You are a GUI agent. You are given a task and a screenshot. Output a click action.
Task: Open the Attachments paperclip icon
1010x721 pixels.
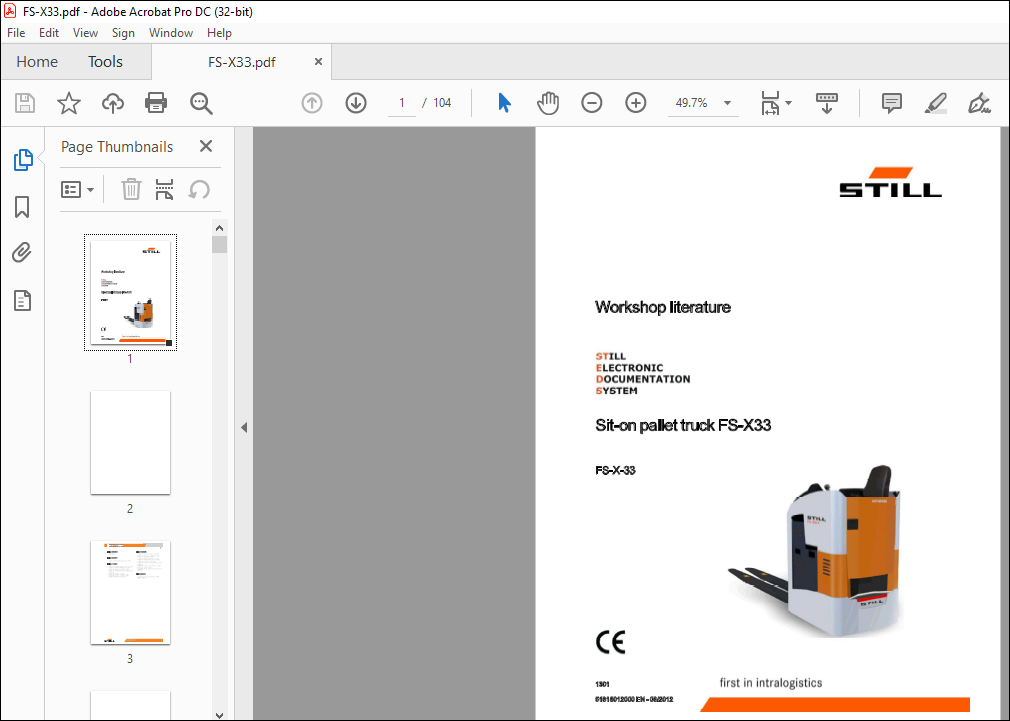point(22,253)
